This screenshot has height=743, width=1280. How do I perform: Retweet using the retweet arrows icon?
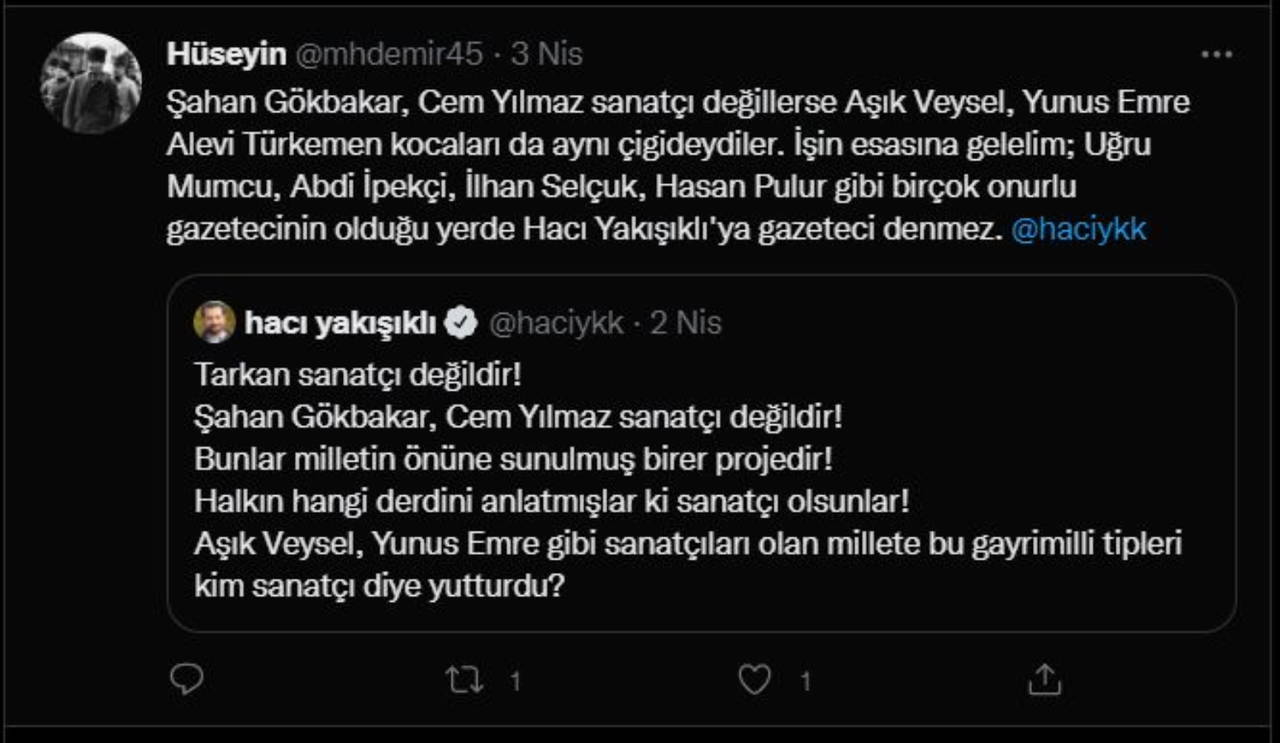click(x=464, y=681)
